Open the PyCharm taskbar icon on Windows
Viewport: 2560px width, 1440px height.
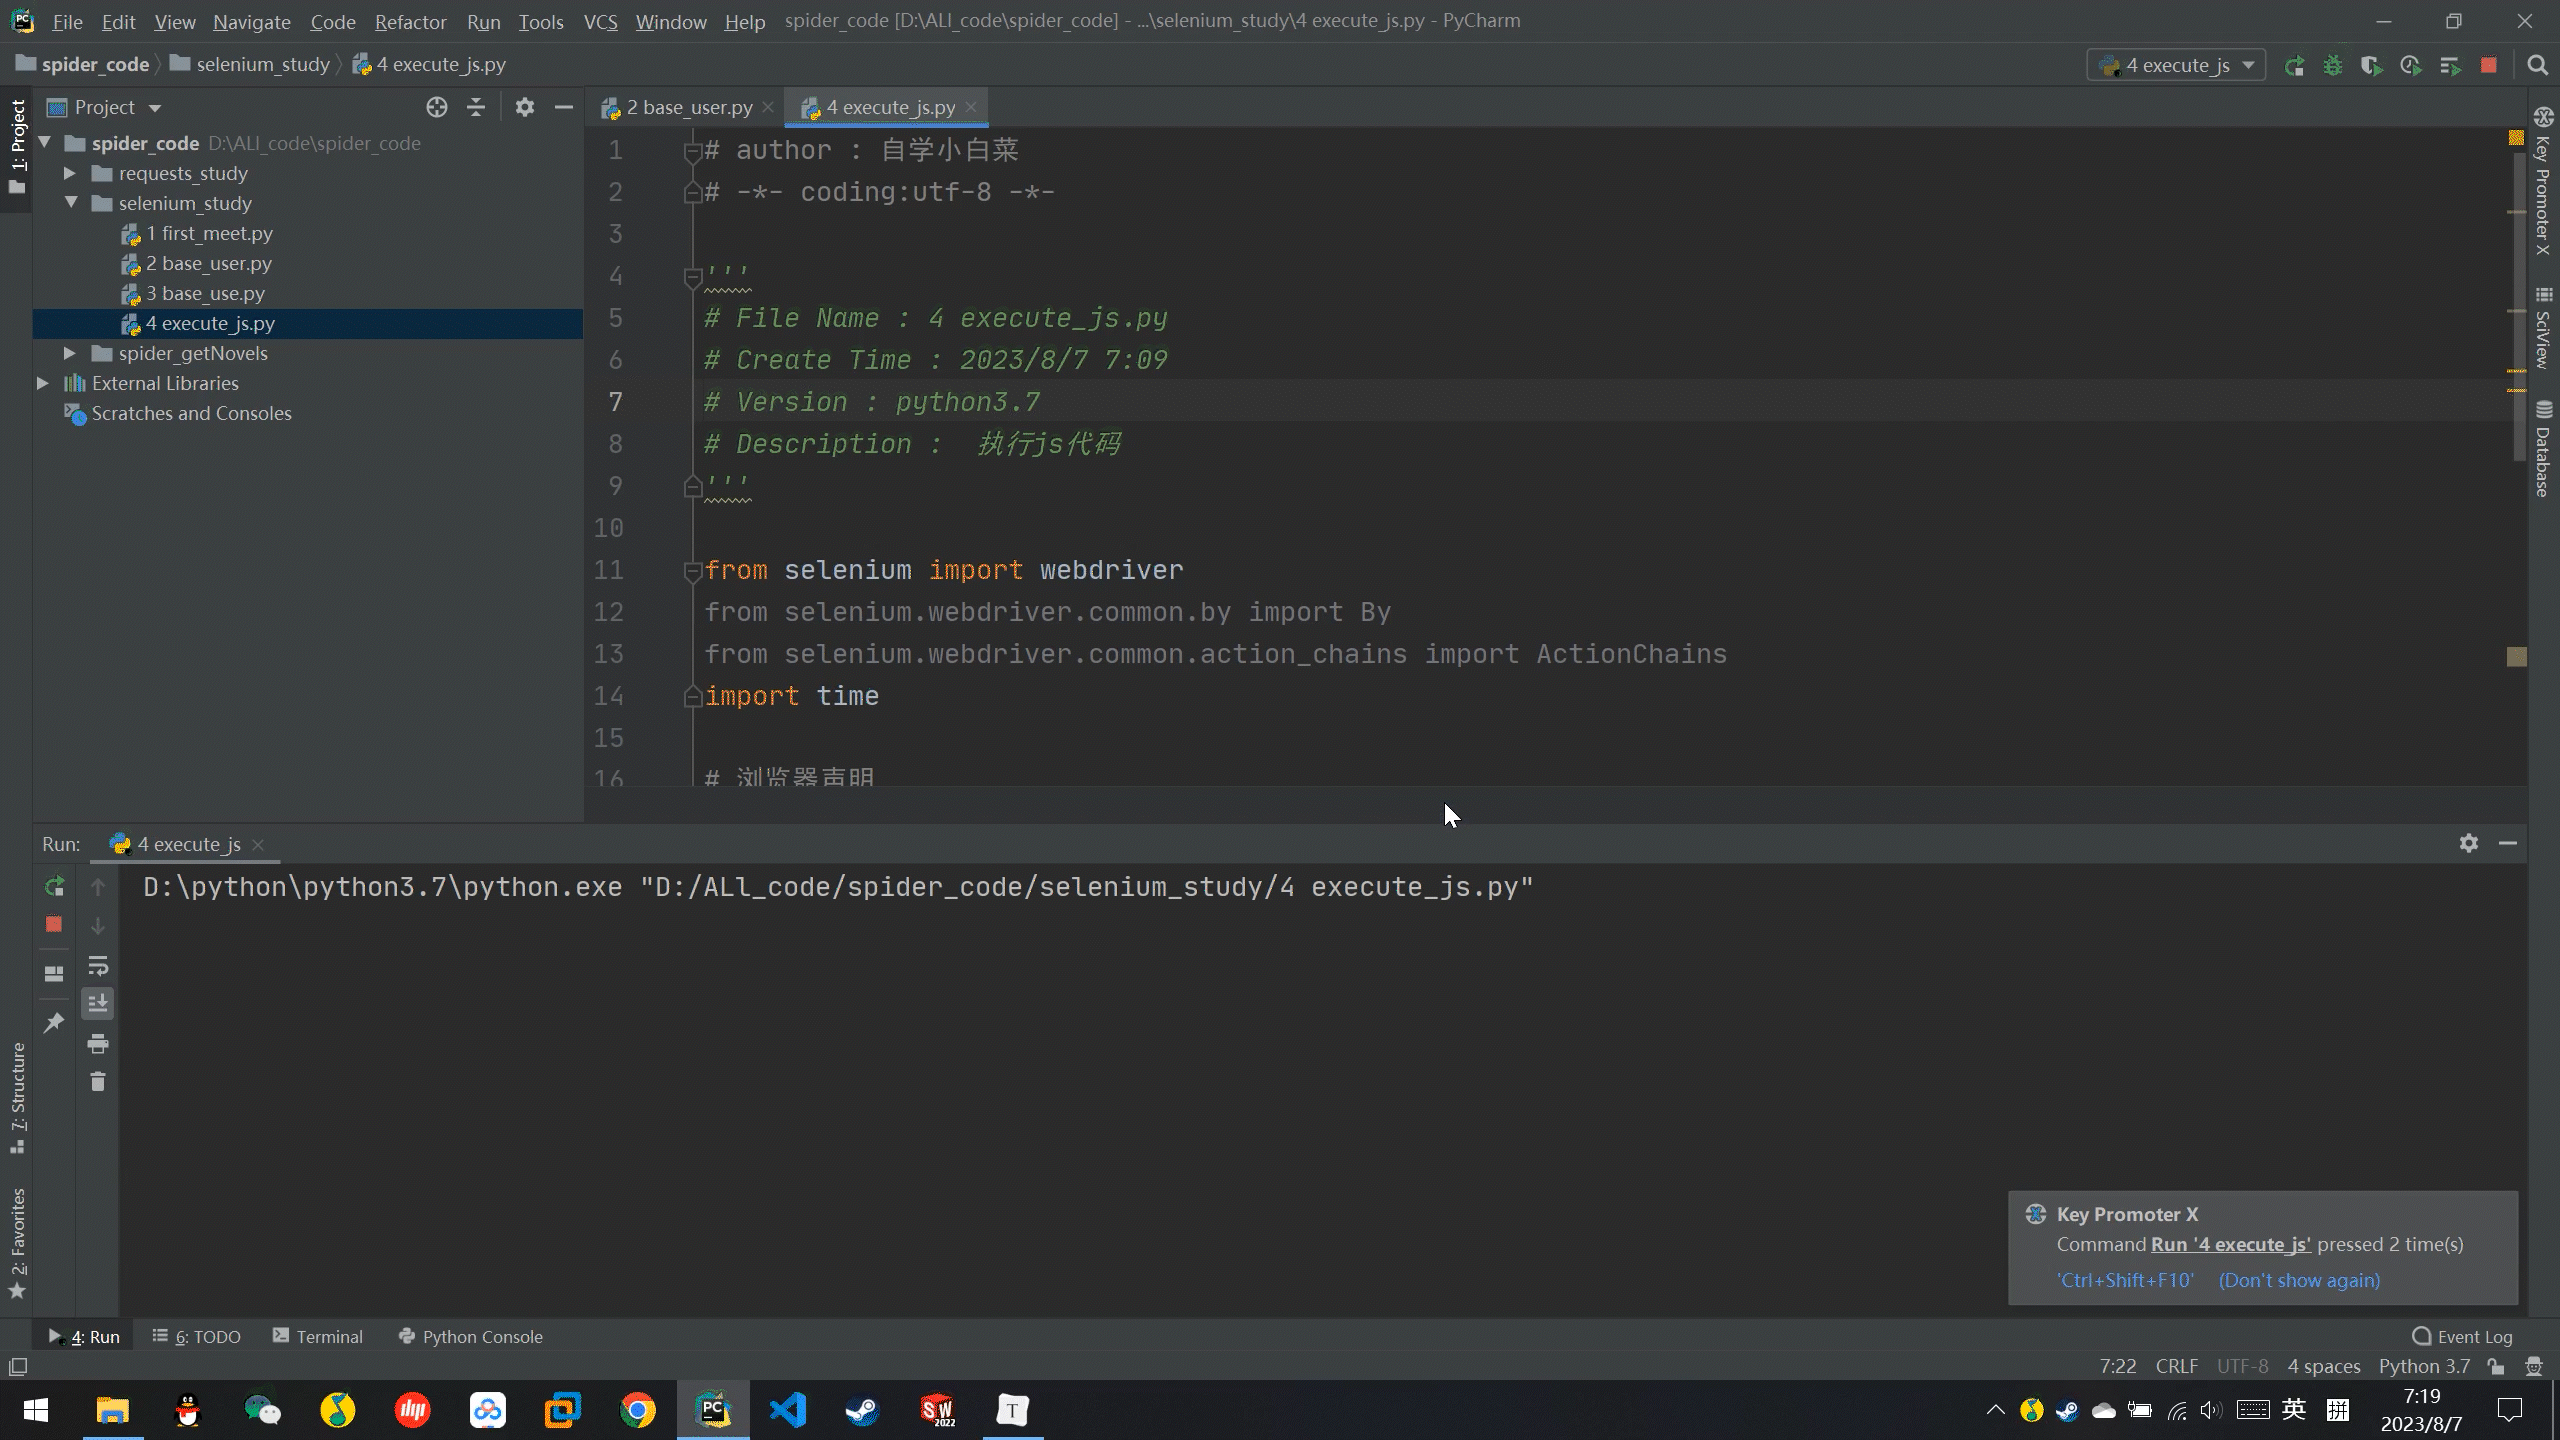(714, 1410)
